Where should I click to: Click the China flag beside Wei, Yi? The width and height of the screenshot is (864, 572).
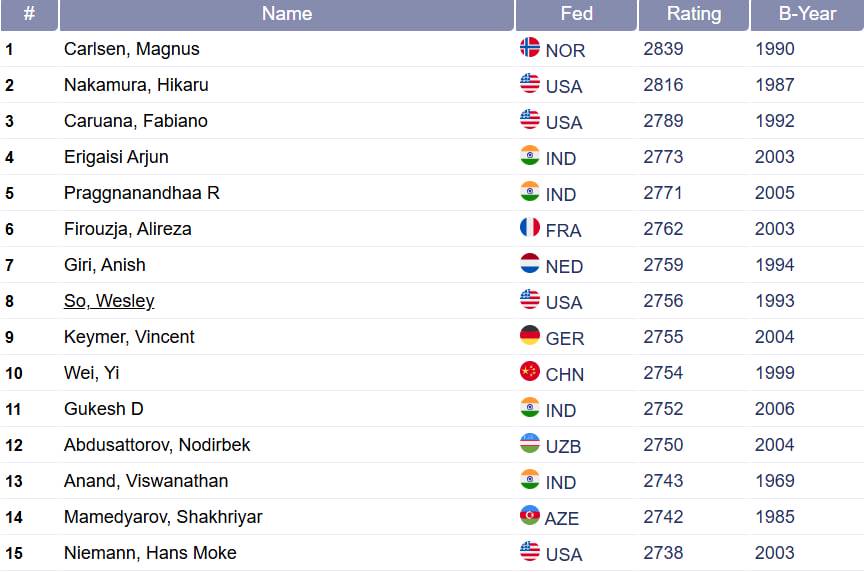530,372
